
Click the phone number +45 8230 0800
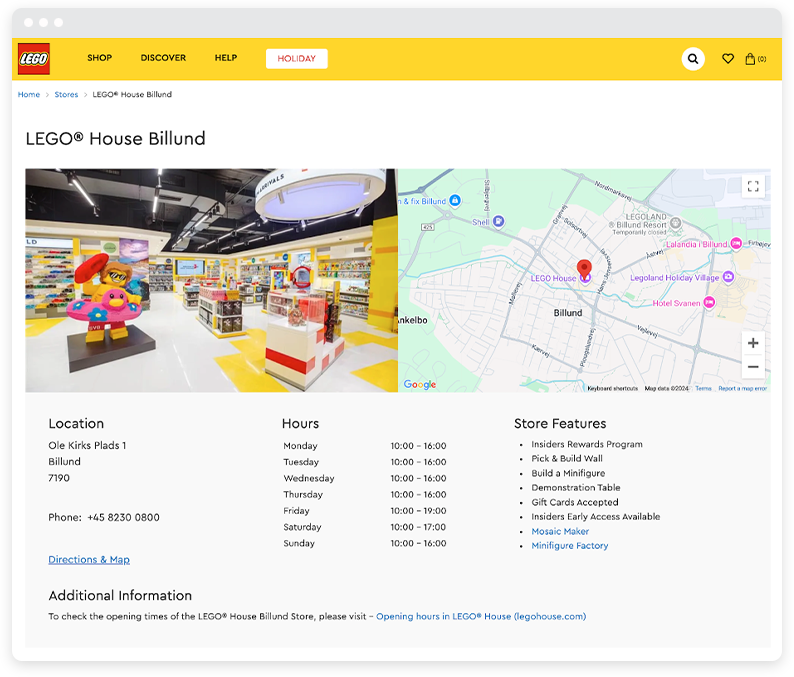click(124, 517)
